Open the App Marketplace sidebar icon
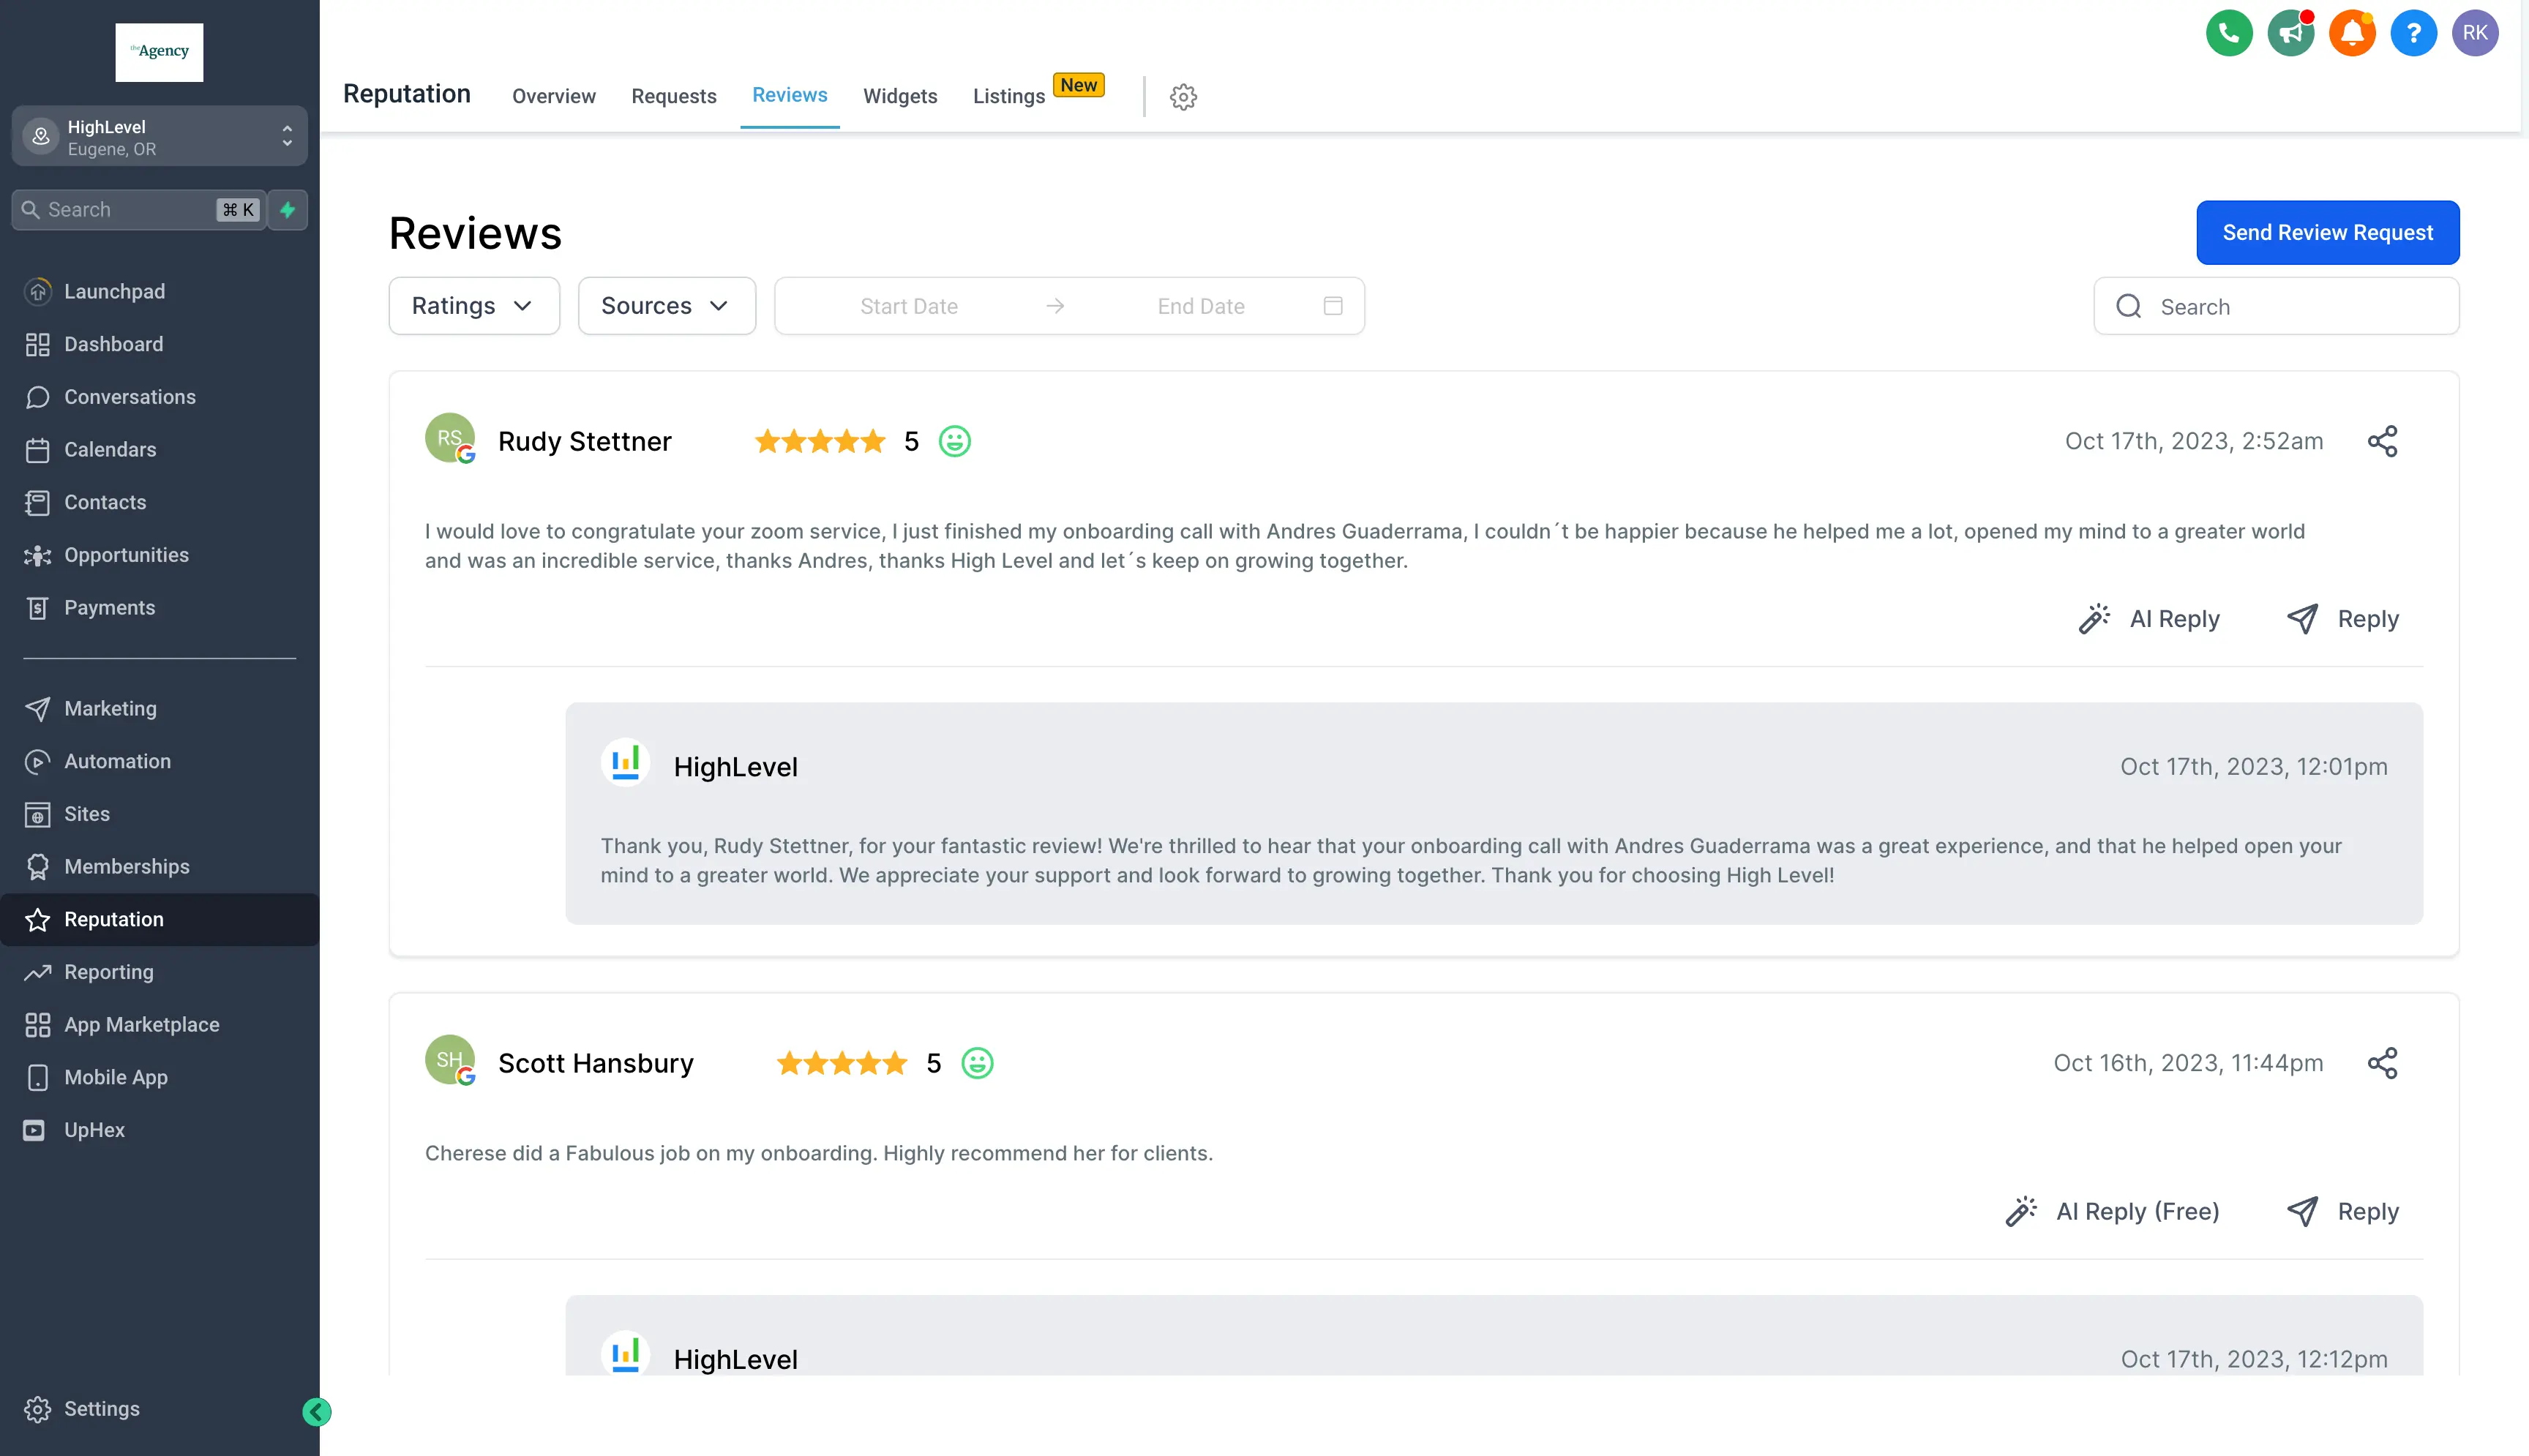 coord(37,1024)
